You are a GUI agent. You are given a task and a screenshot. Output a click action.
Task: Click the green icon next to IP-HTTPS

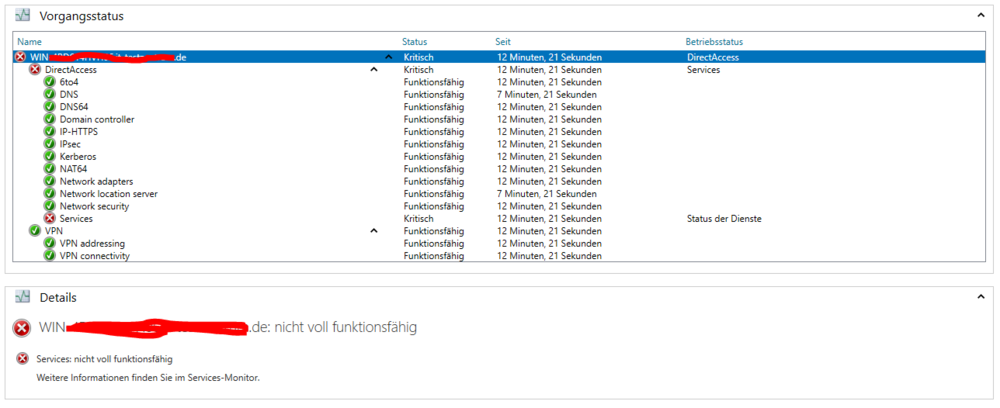pyautogui.click(x=50, y=132)
